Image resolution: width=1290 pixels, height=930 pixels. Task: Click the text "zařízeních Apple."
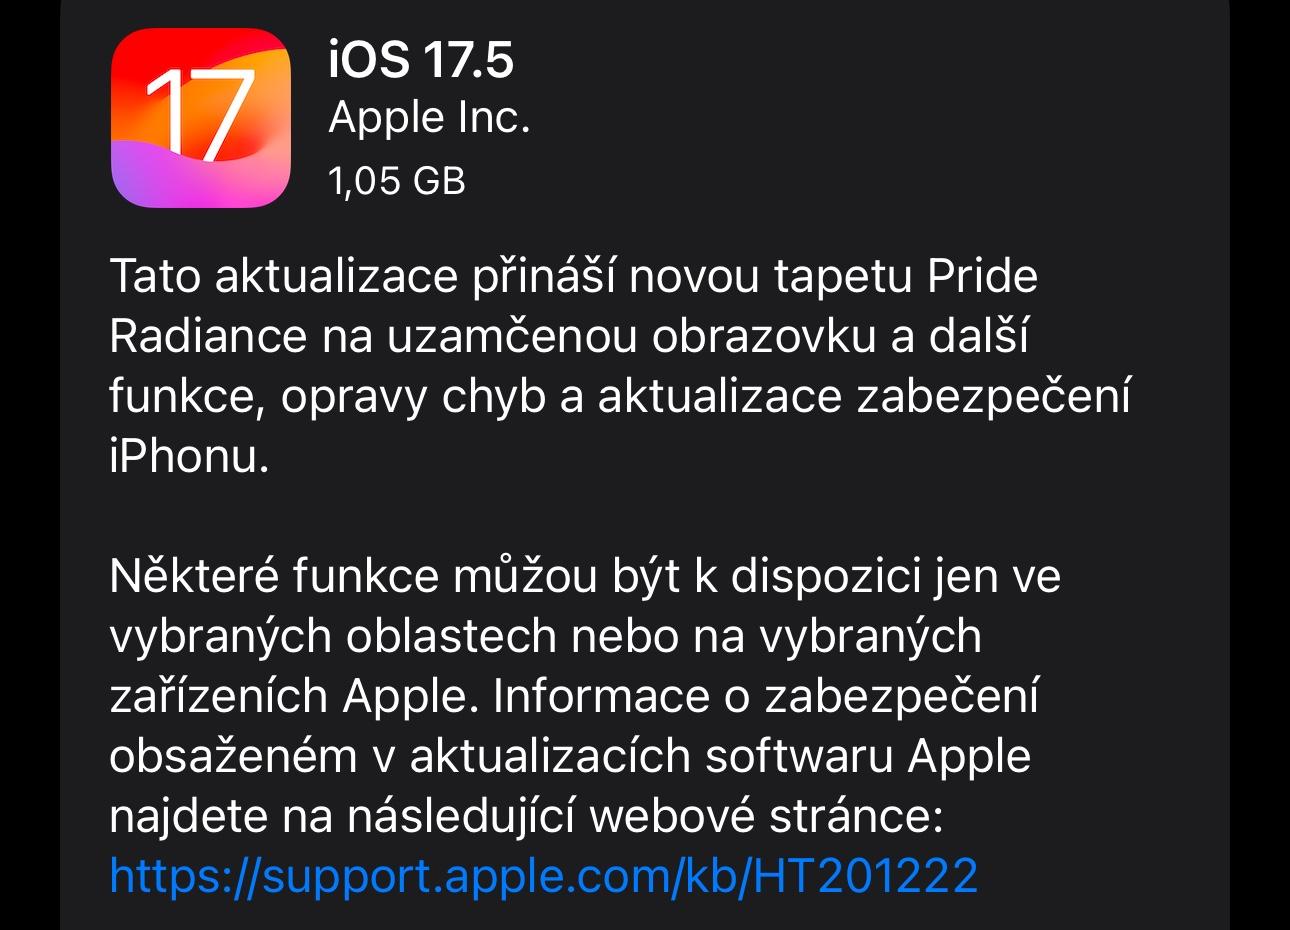tap(290, 697)
